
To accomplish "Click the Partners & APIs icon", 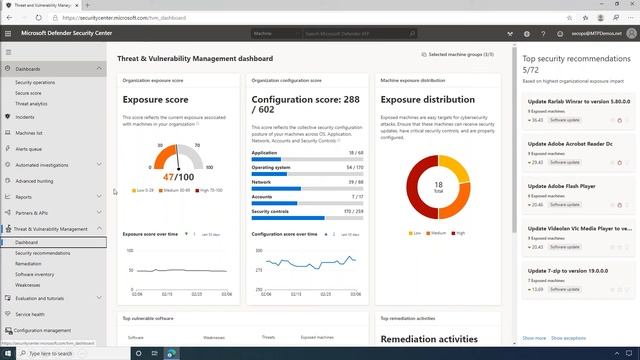I will coord(8,213).
